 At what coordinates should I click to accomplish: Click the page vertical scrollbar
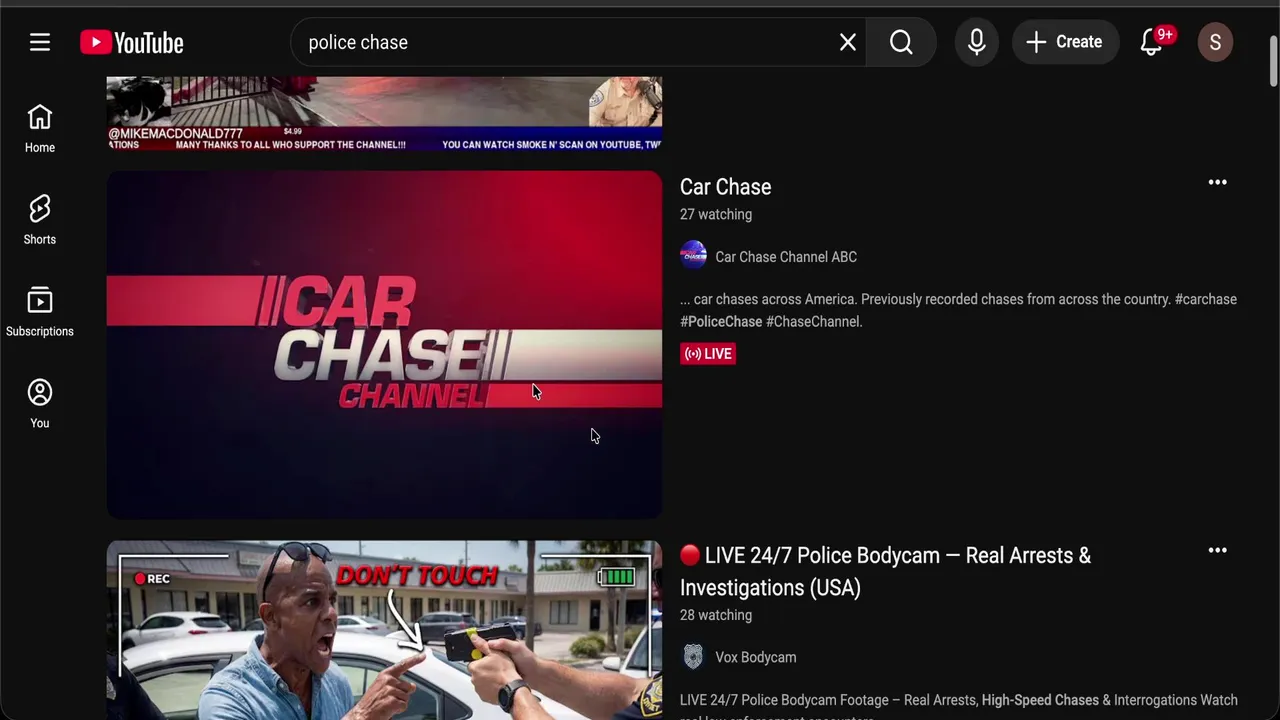[1273, 62]
